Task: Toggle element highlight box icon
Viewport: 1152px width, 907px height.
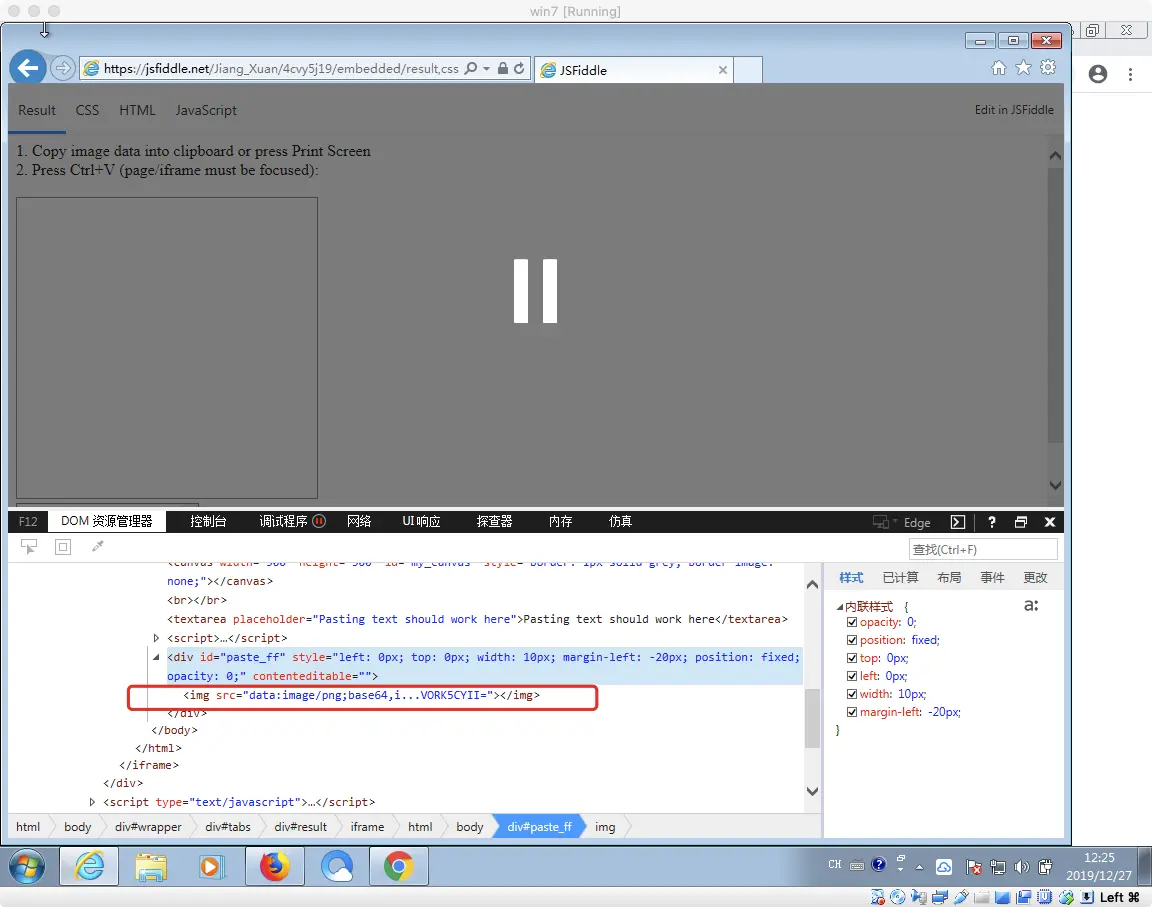Action: click(63, 546)
